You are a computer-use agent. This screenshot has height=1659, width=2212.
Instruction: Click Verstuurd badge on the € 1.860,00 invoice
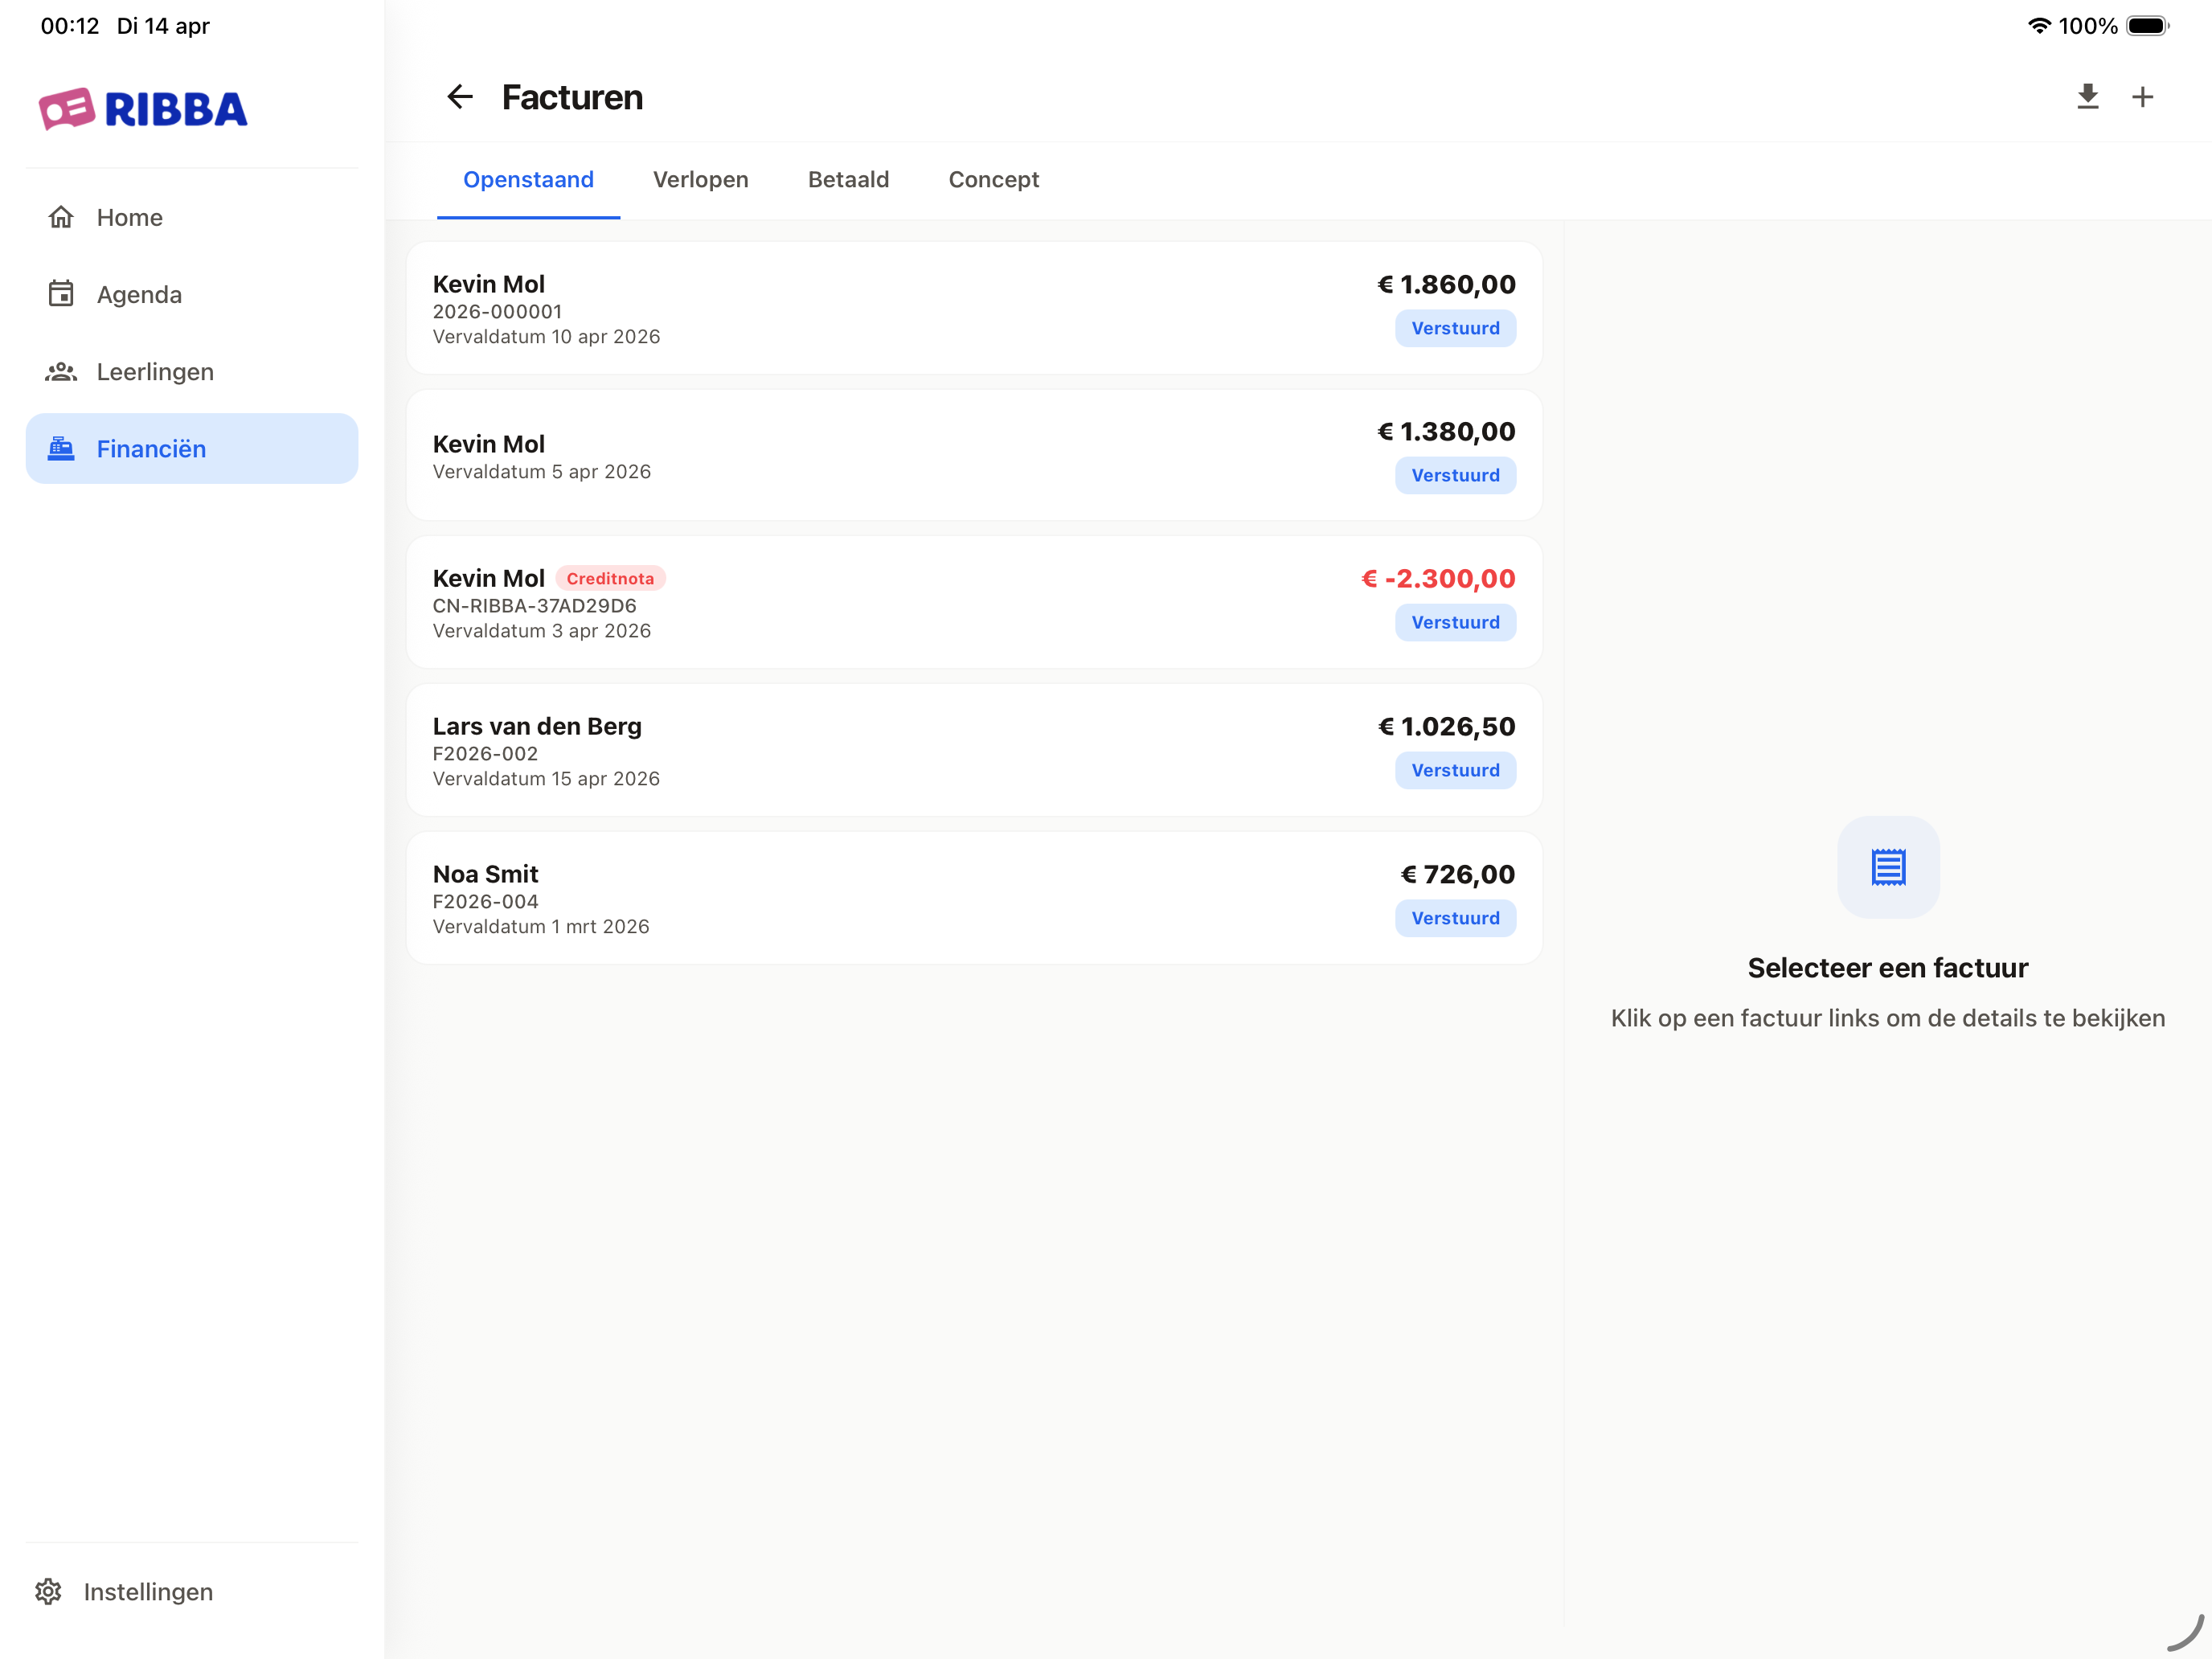pos(1455,328)
